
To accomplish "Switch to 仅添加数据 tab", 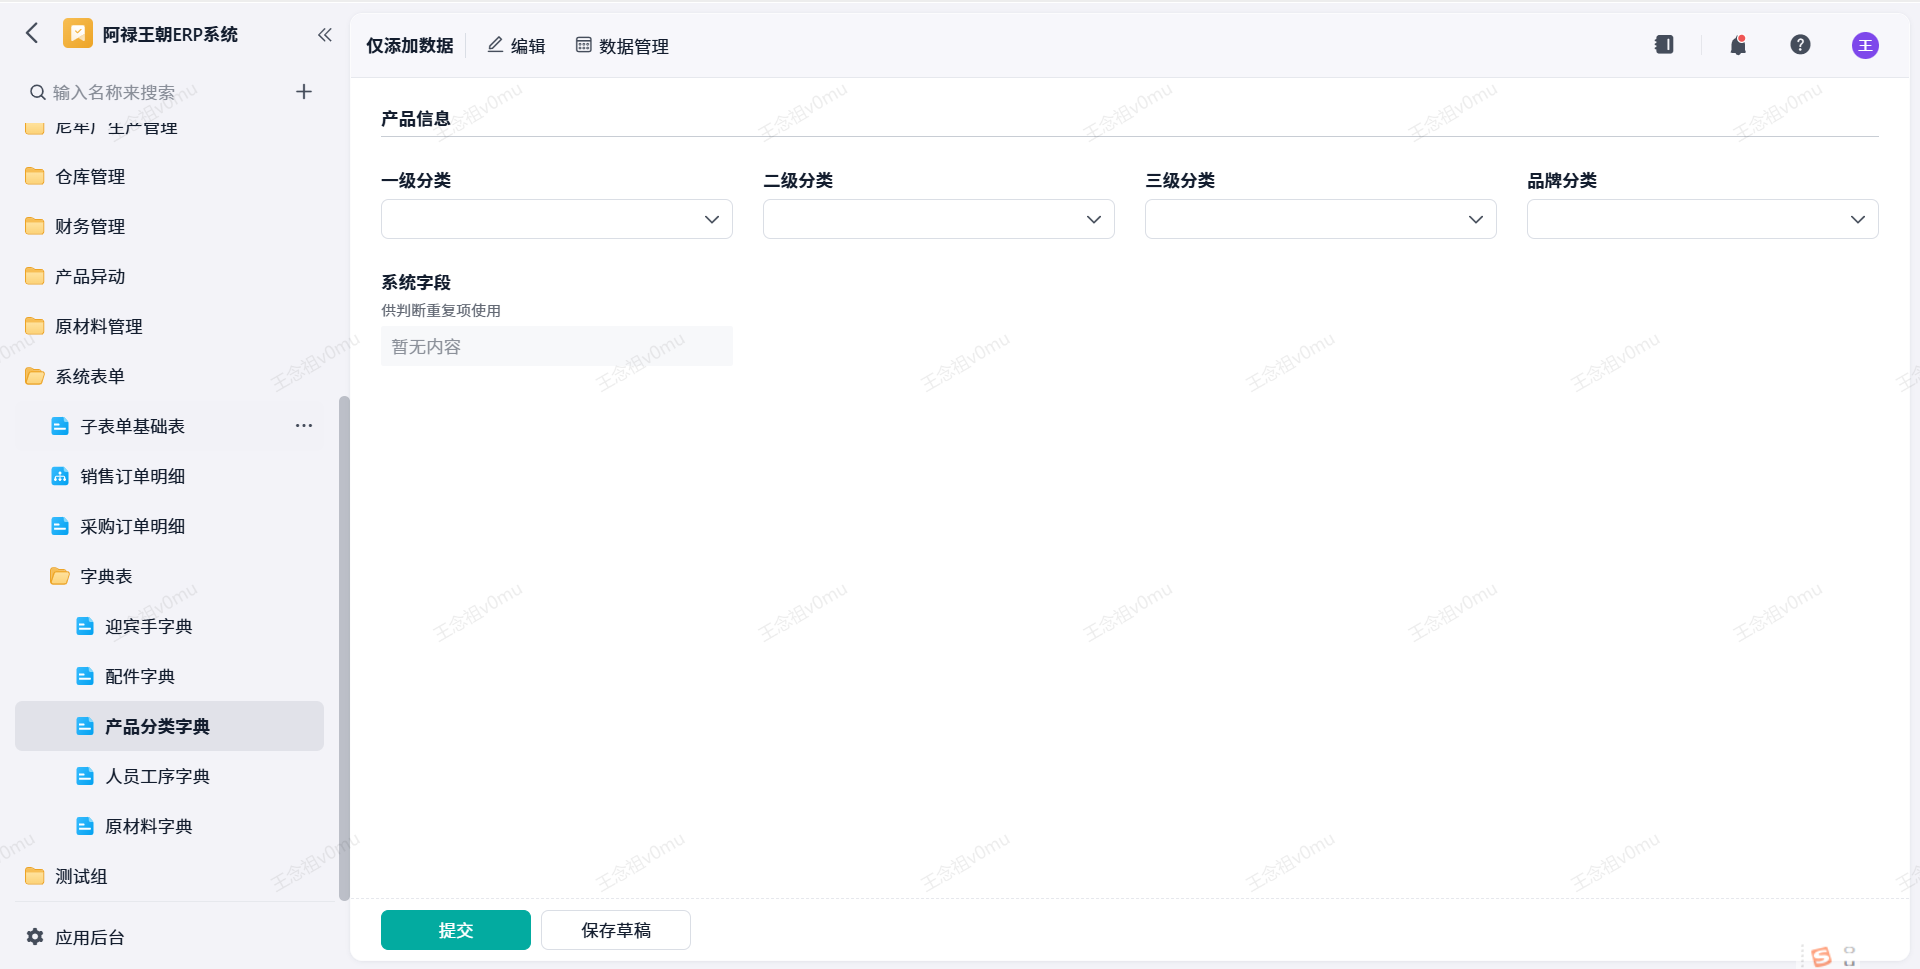I will (410, 46).
